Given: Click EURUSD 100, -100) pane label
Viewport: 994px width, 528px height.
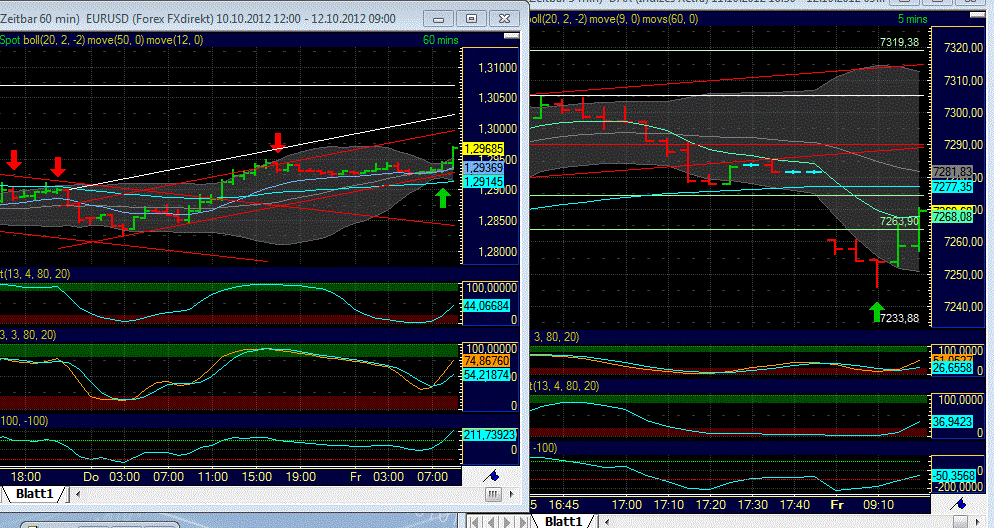Looking at the screenshot, I should (24, 421).
